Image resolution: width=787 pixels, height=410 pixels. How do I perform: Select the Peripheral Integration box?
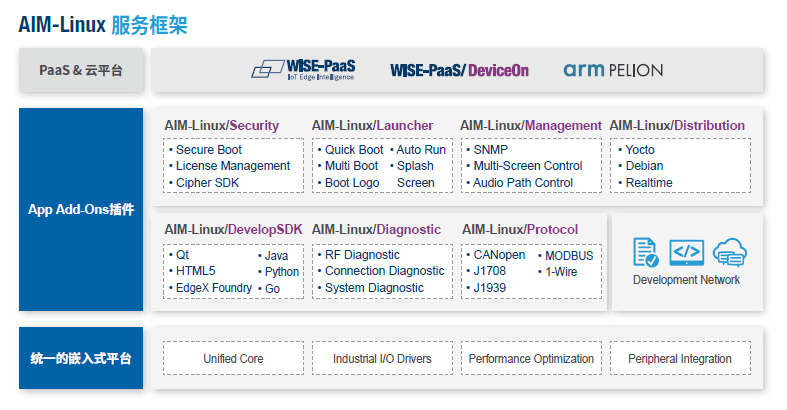[x=680, y=358]
